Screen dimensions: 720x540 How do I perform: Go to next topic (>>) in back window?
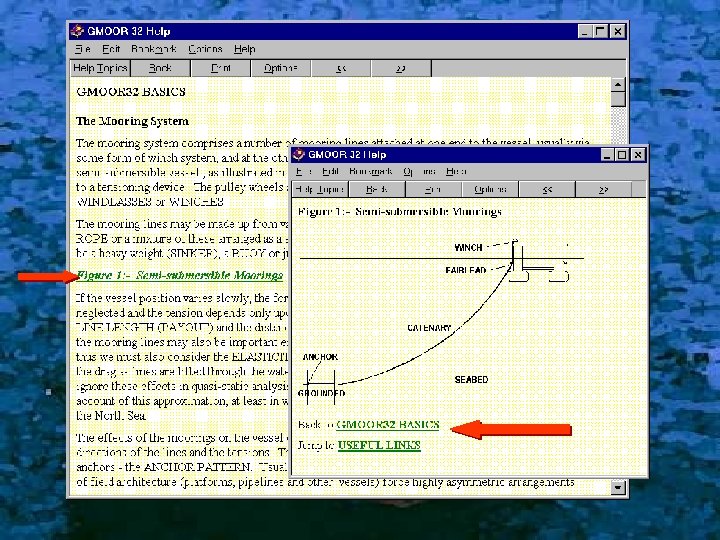[x=401, y=68]
